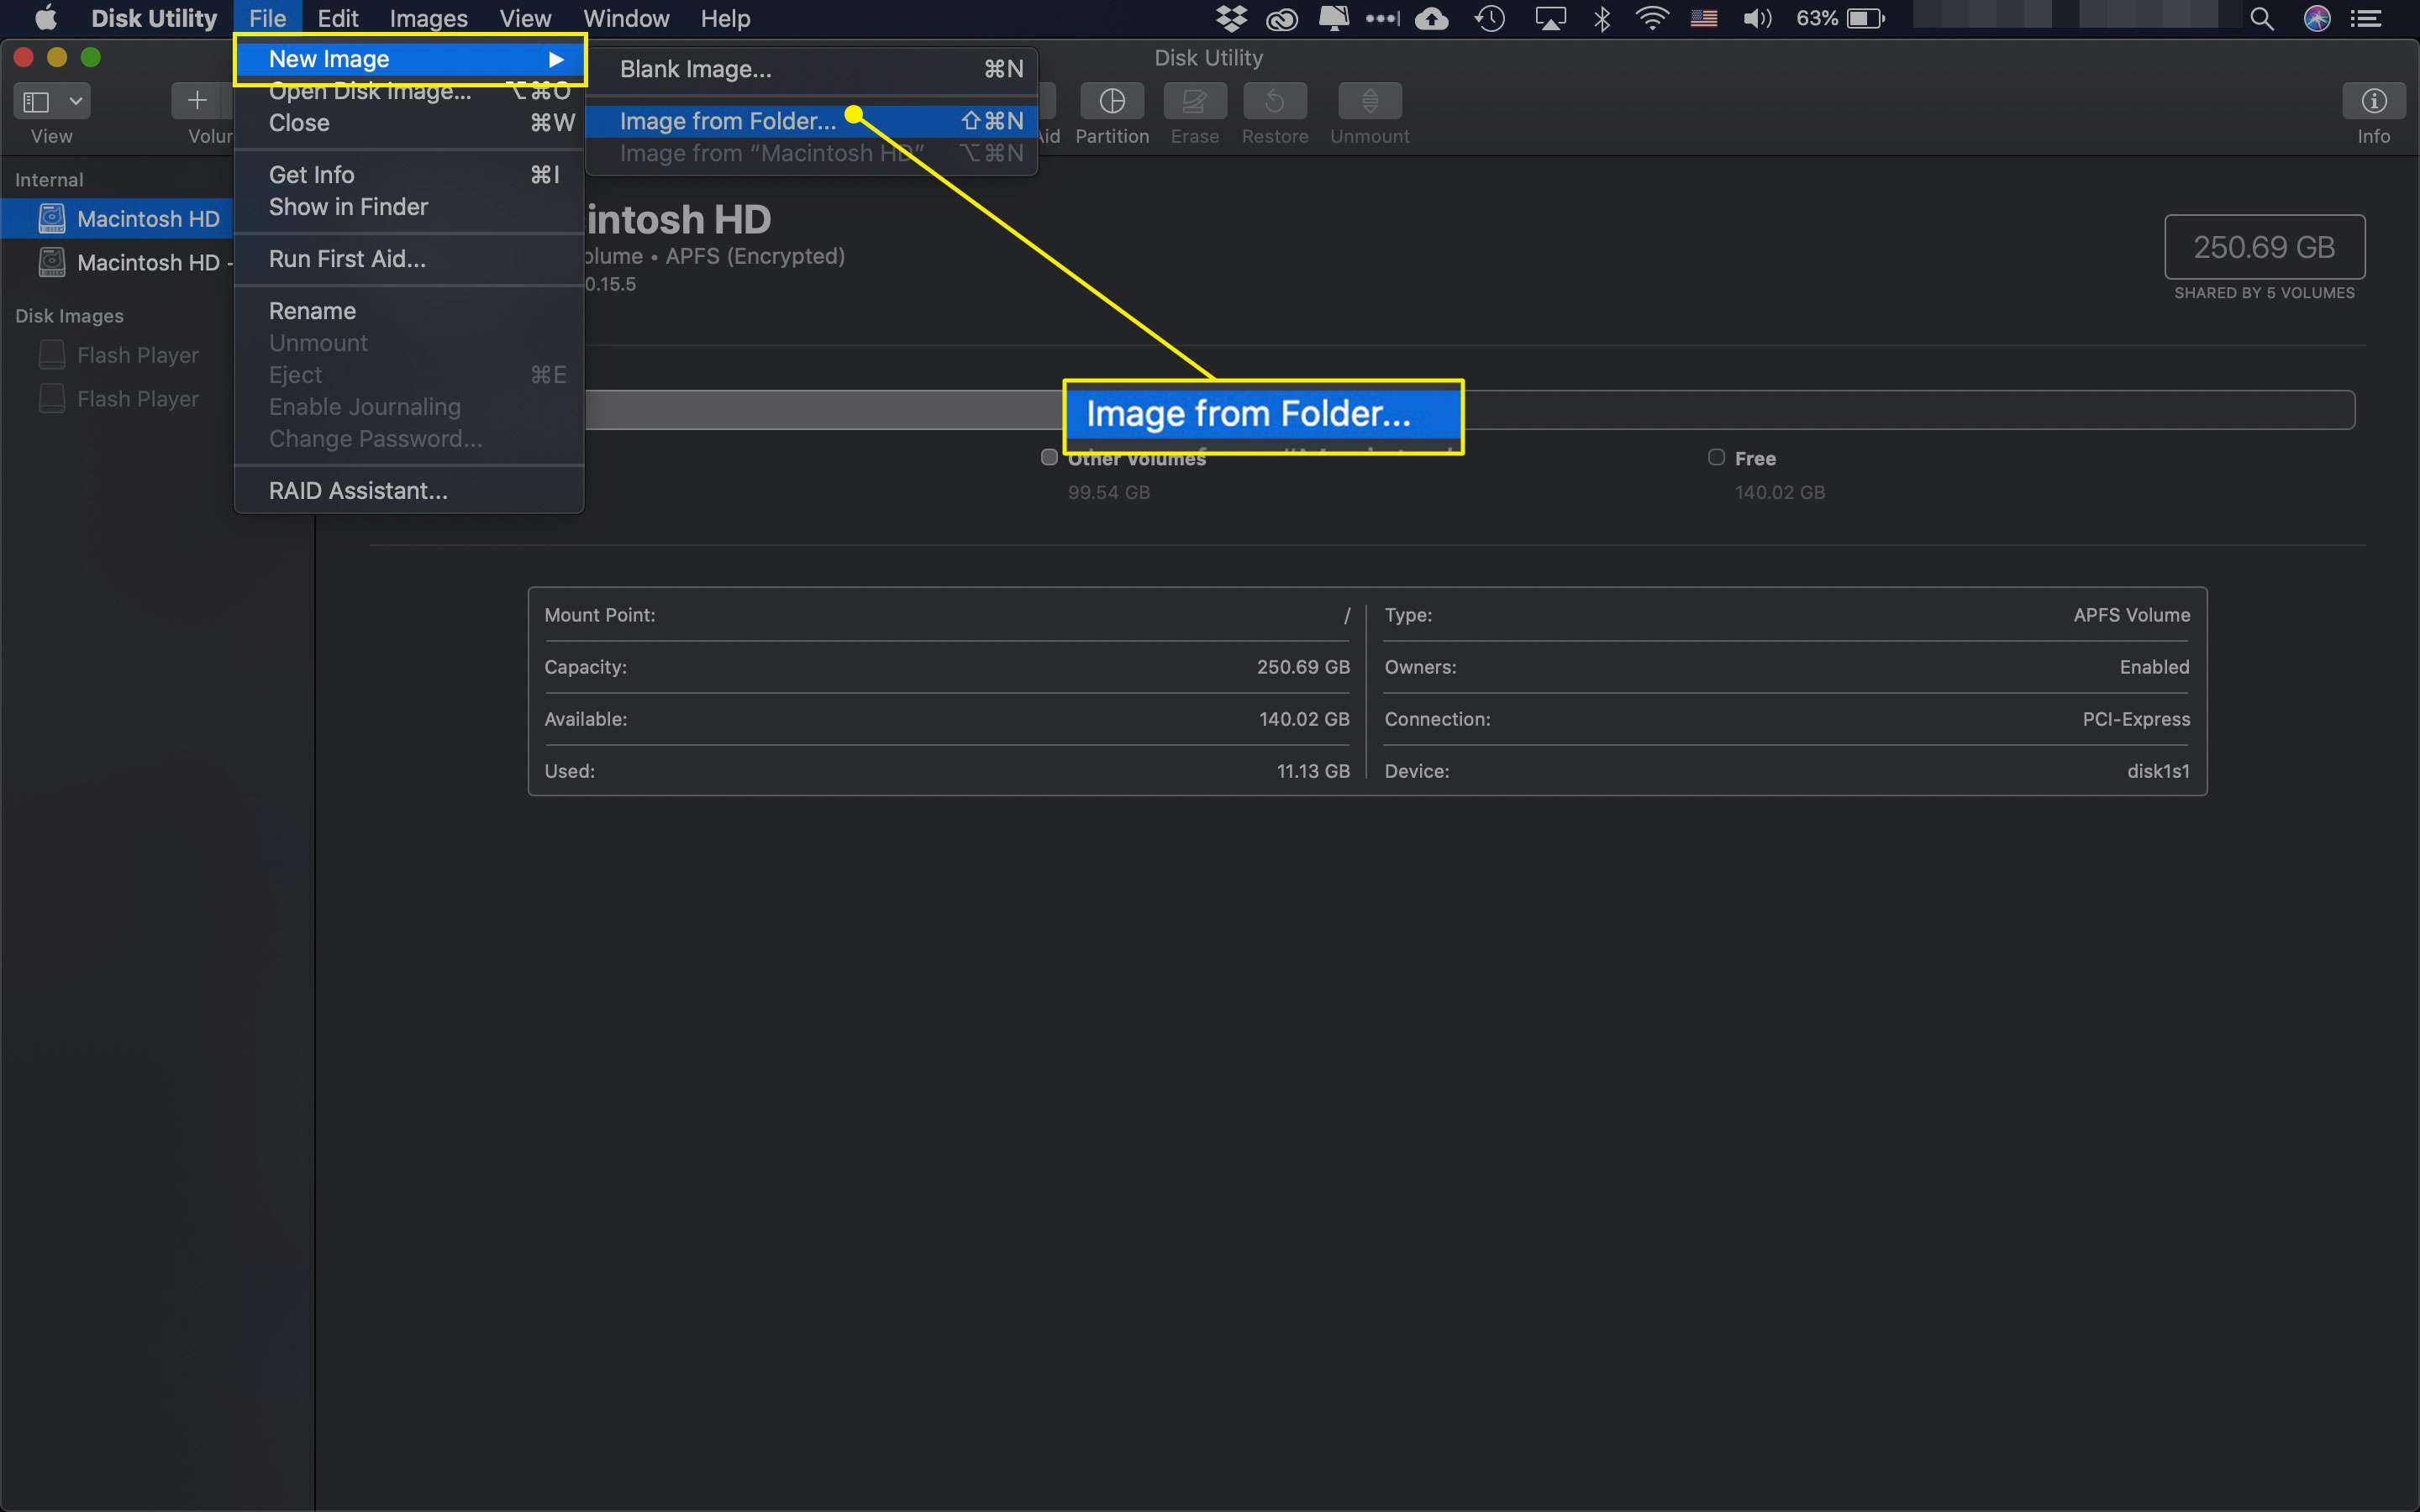Click the AirPlay display menu bar icon
The width and height of the screenshot is (2420, 1512).
1550,18
